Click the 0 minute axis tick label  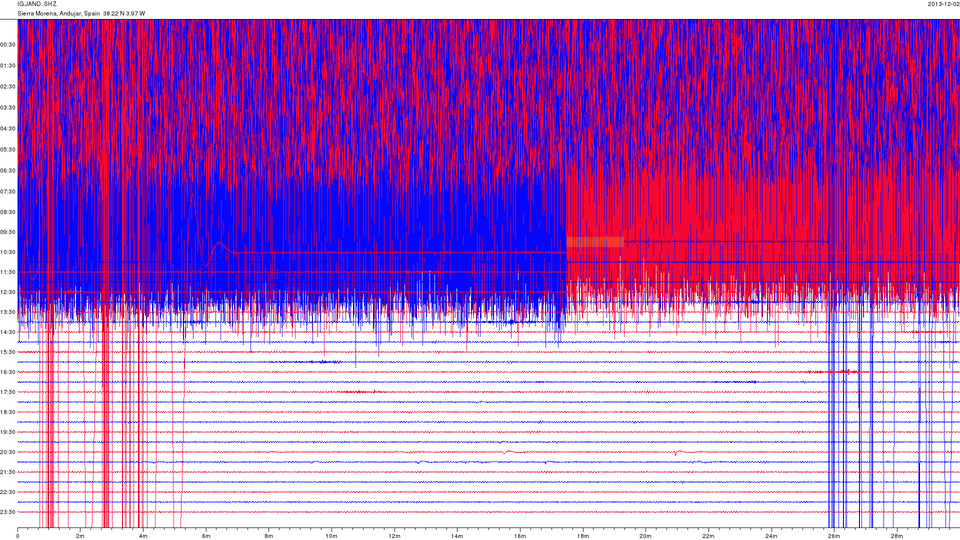(18, 536)
